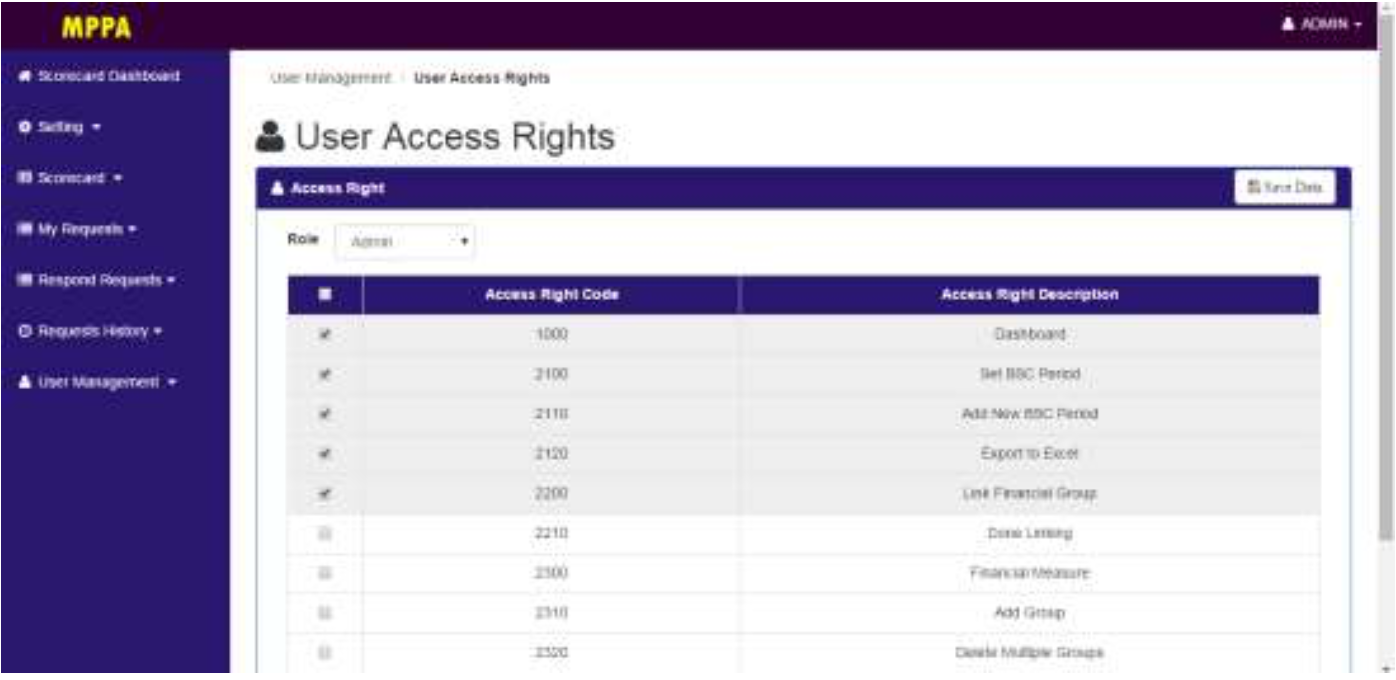
Task: Enable the Done Linking 2210 checkbox
Action: tap(325, 534)
